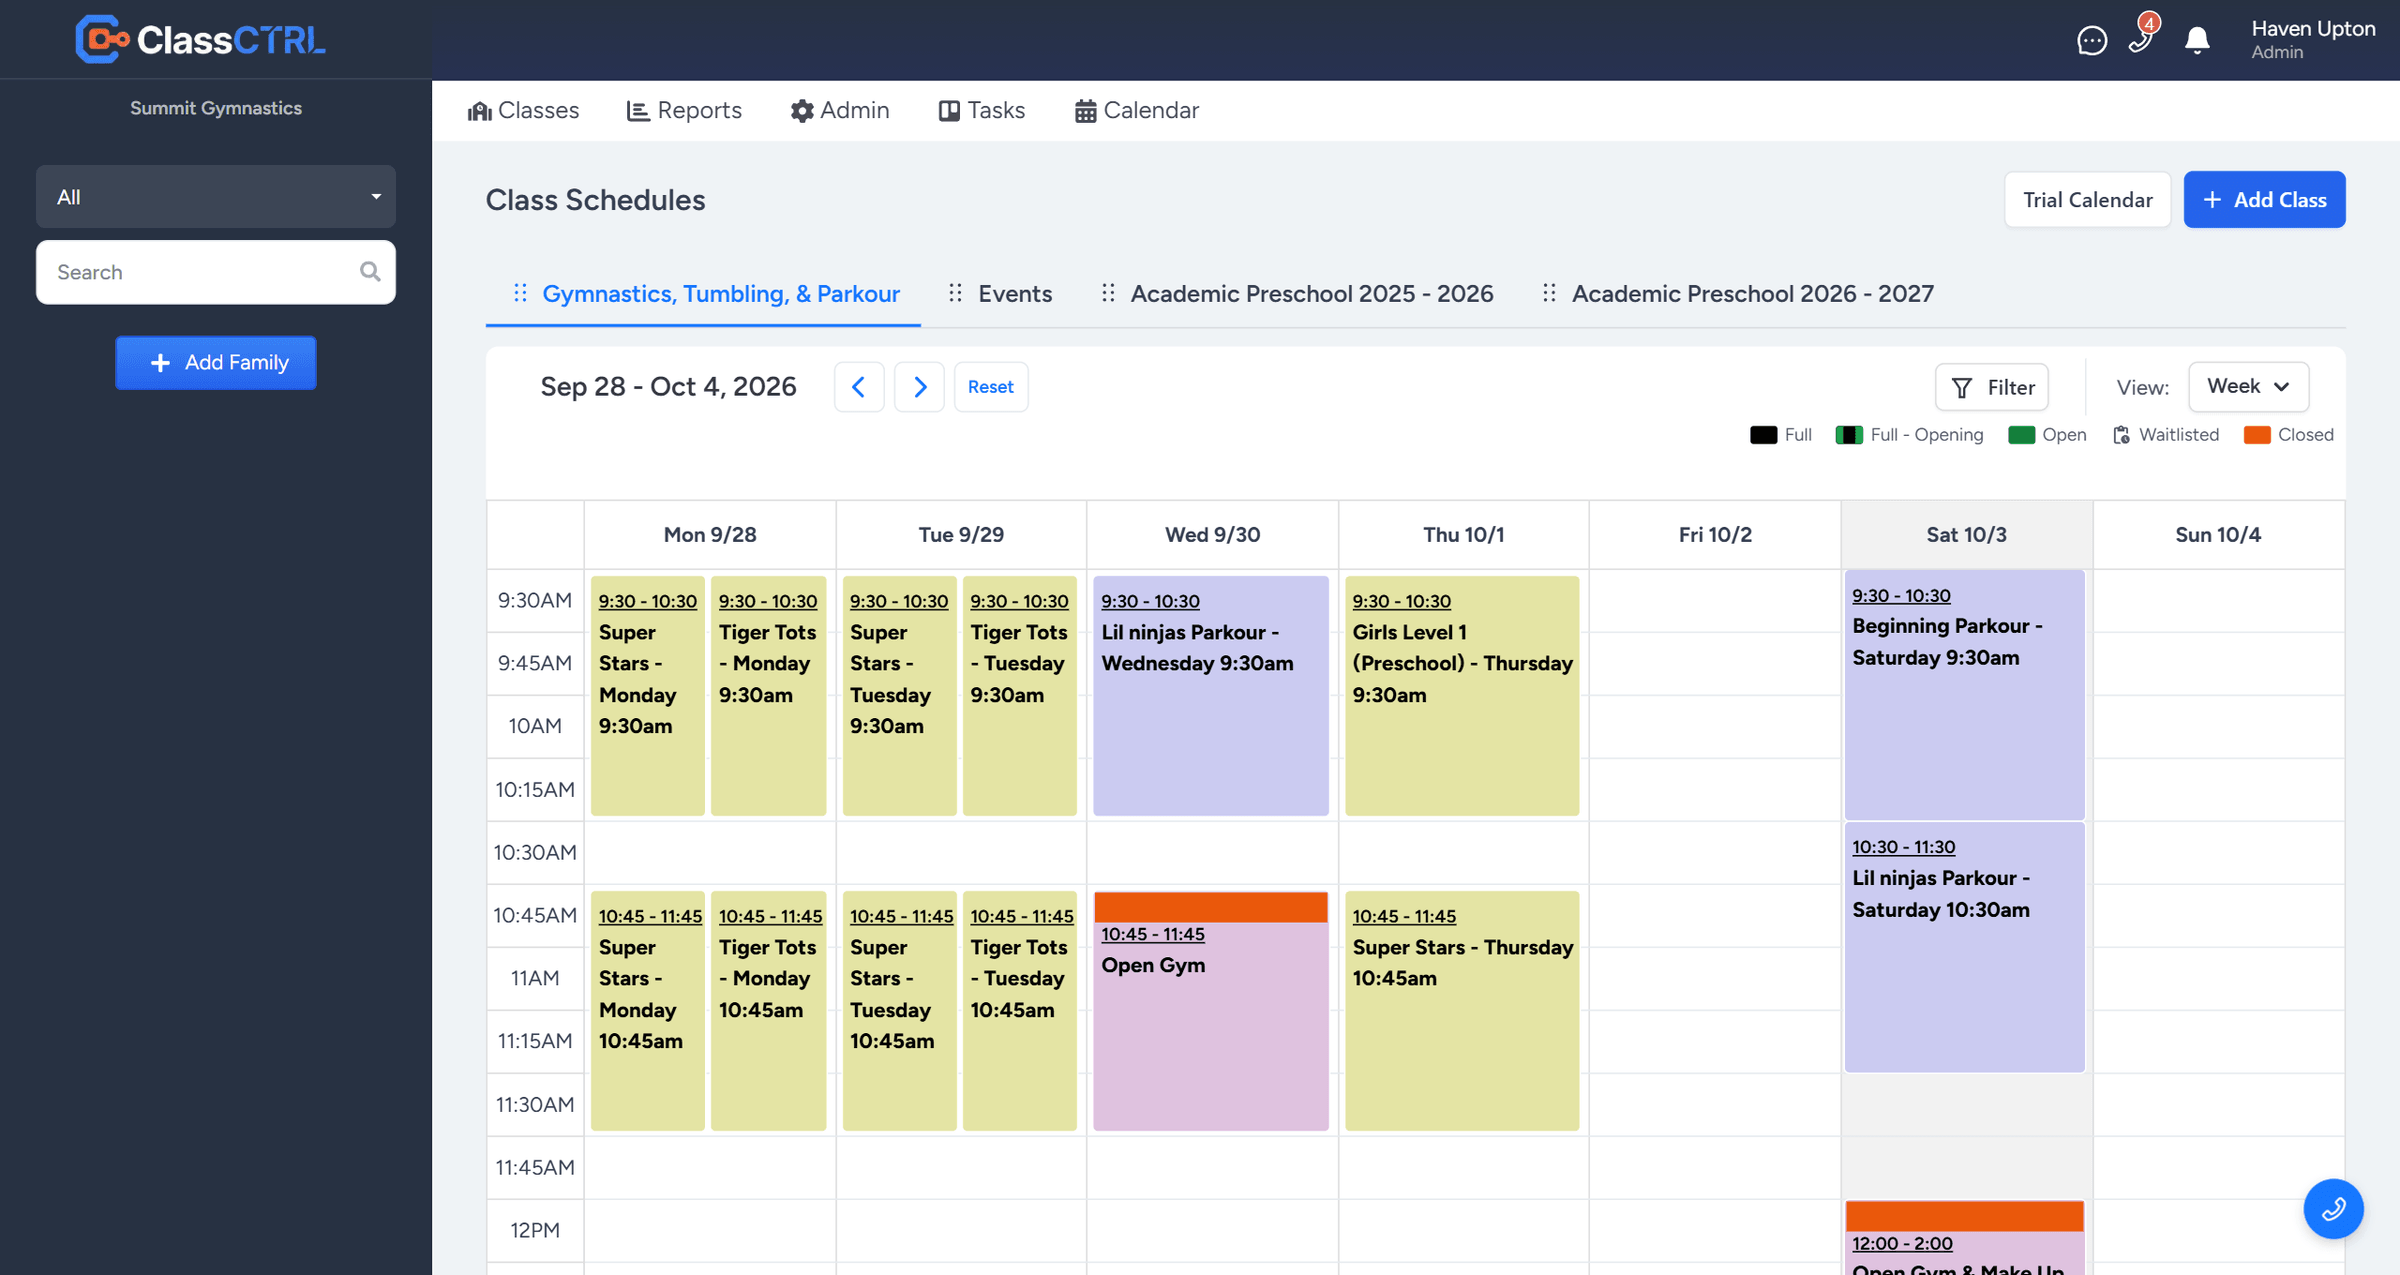Go to next week arrow
The width and height of the screenshot is (2400, 1275).
pos(919,387)
